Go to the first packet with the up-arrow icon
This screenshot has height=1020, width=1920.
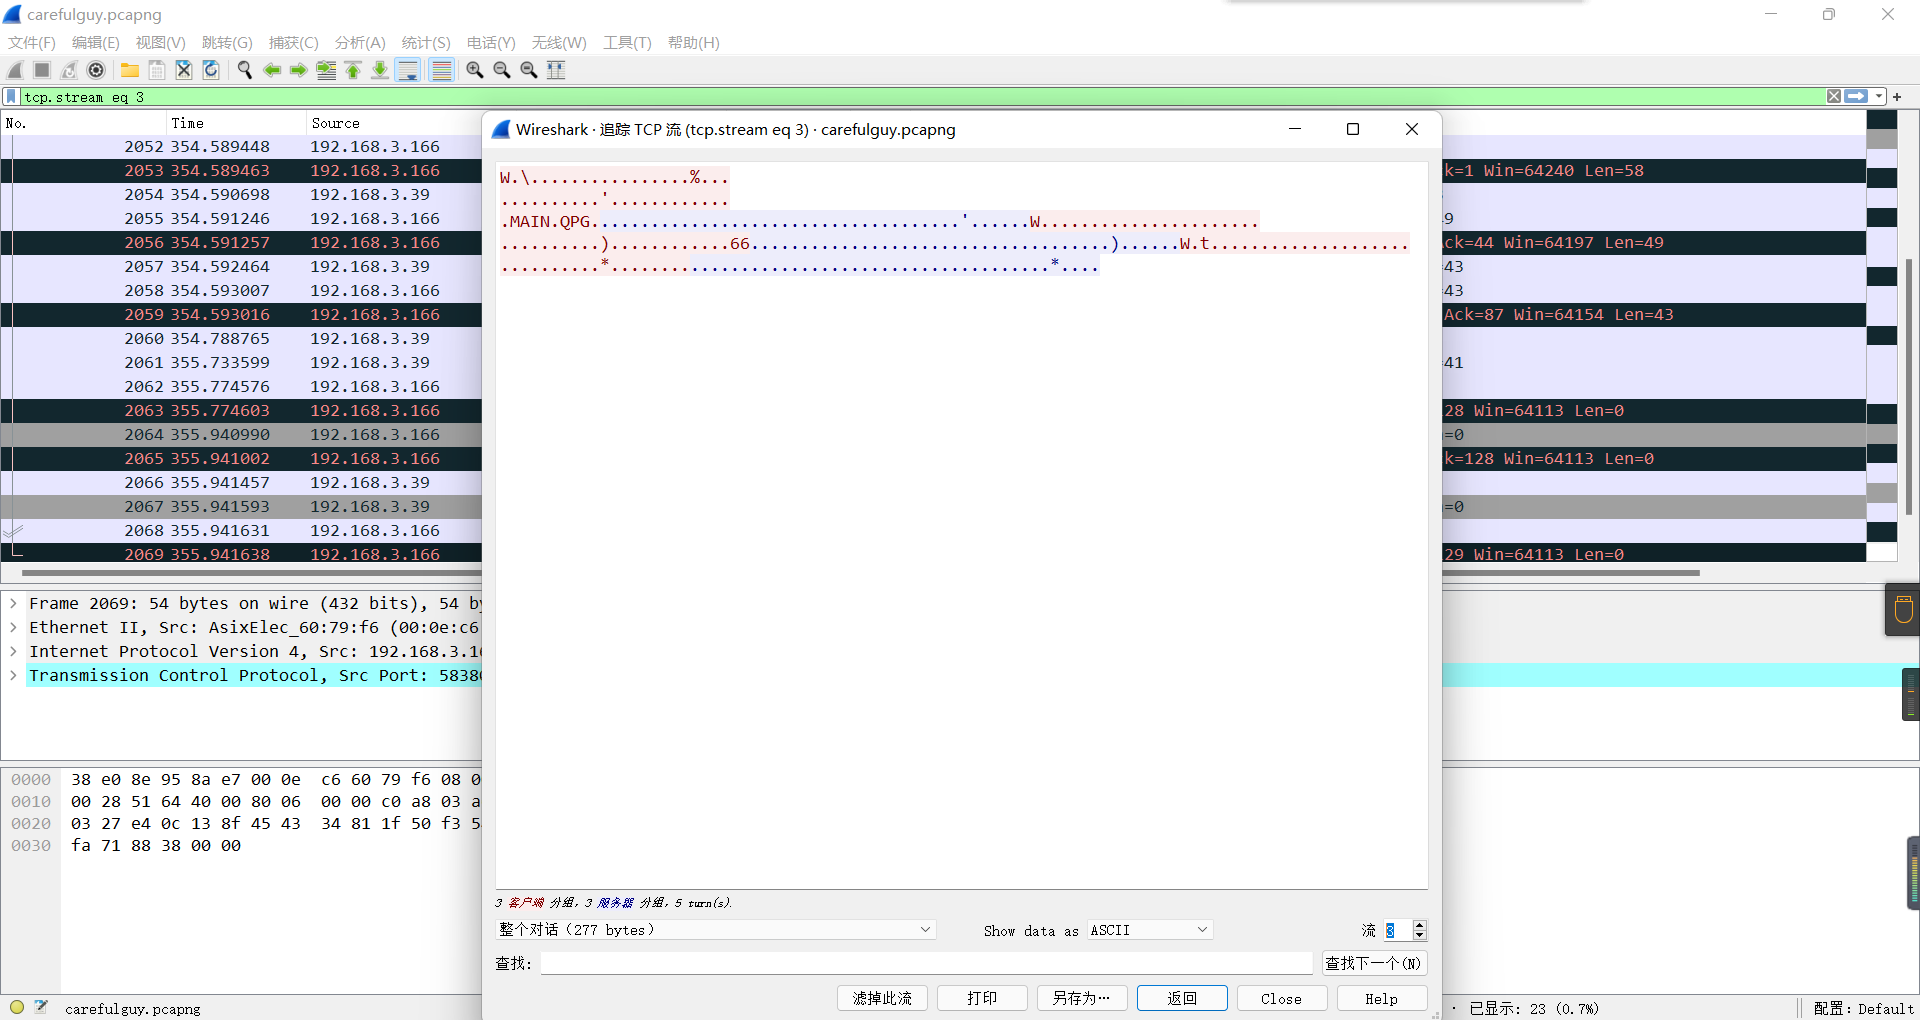(353, 70)
